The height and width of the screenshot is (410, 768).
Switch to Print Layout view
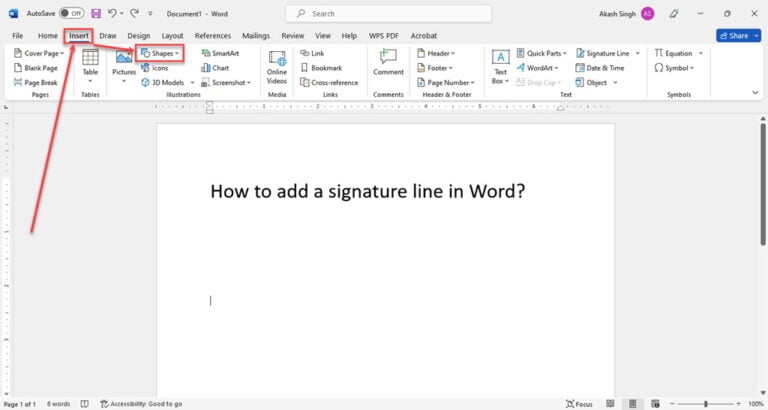(x=632, y=404)
